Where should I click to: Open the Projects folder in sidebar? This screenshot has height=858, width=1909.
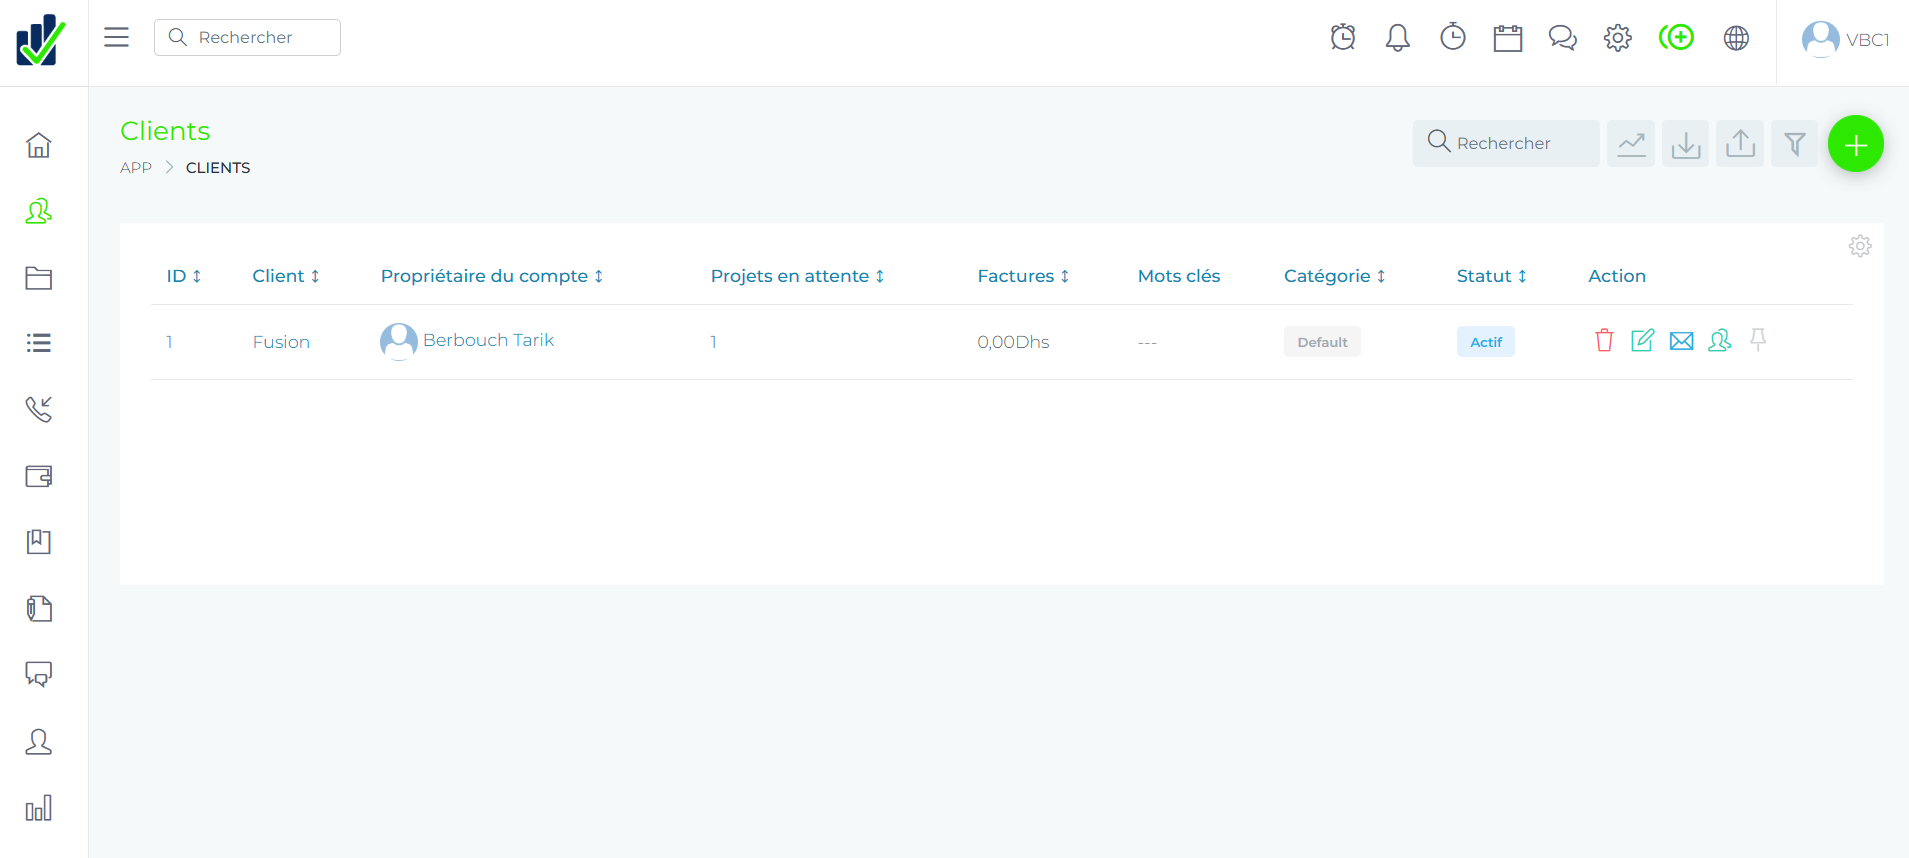pos(39,278)
